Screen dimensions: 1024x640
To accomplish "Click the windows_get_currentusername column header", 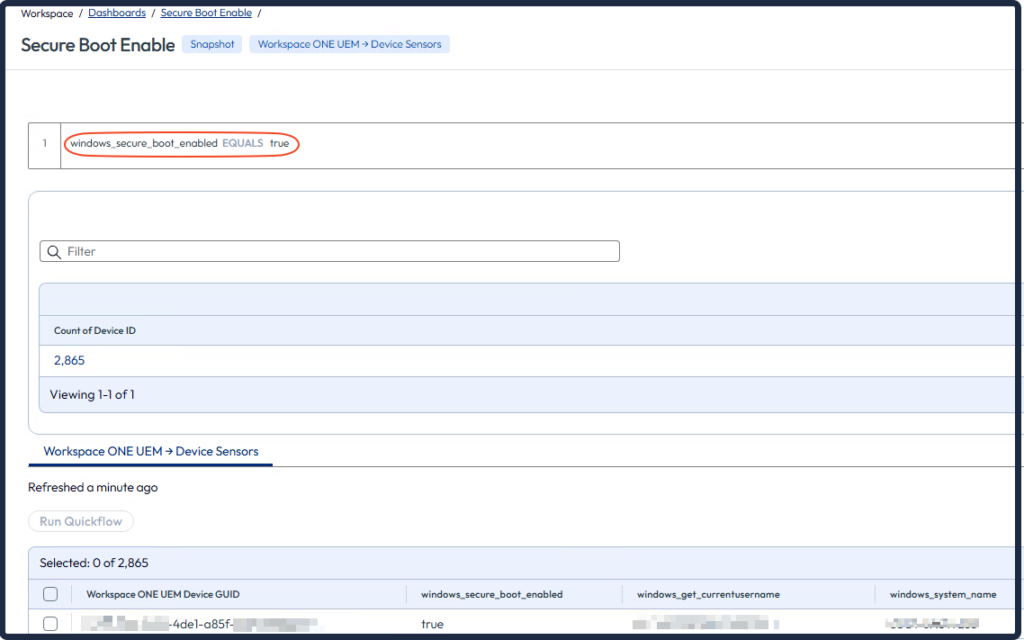I will coord(708,594).
